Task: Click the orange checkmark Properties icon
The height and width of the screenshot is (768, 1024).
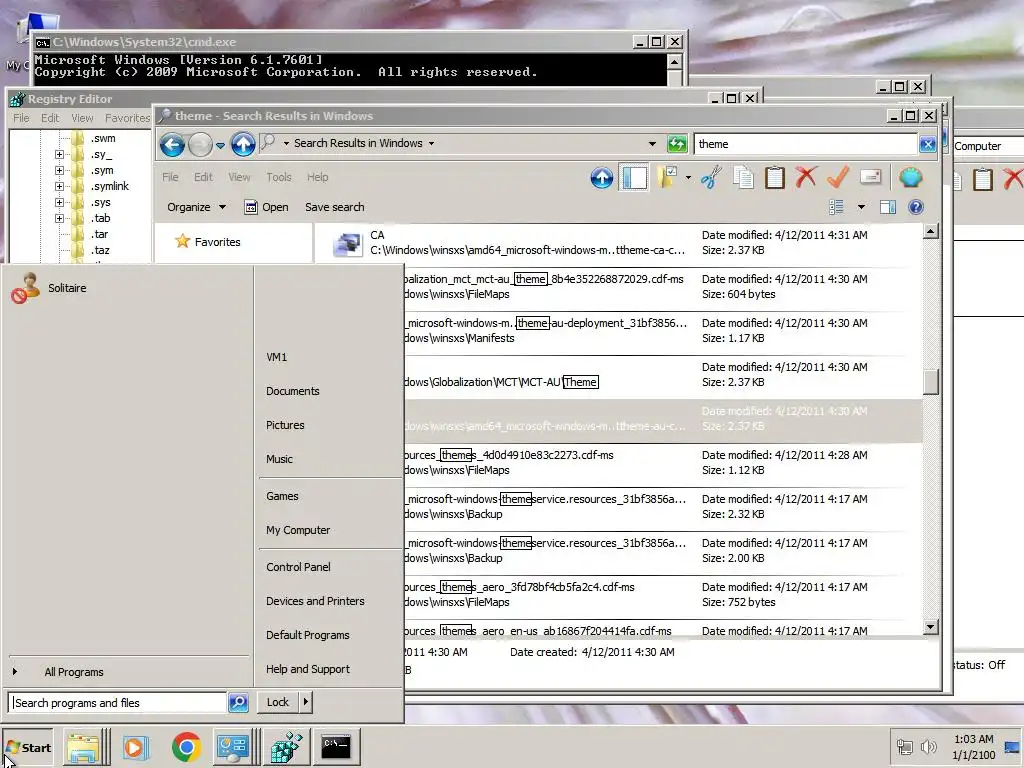Action: 838,176
